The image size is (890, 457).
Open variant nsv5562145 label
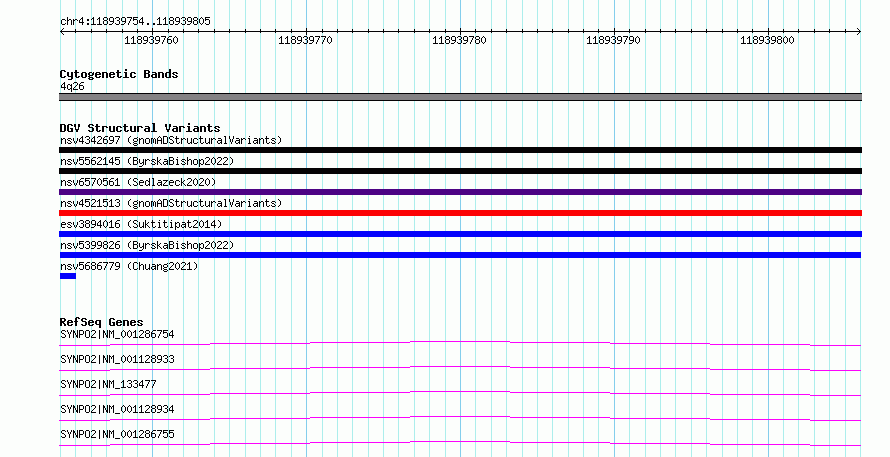[x=147, y=161]
